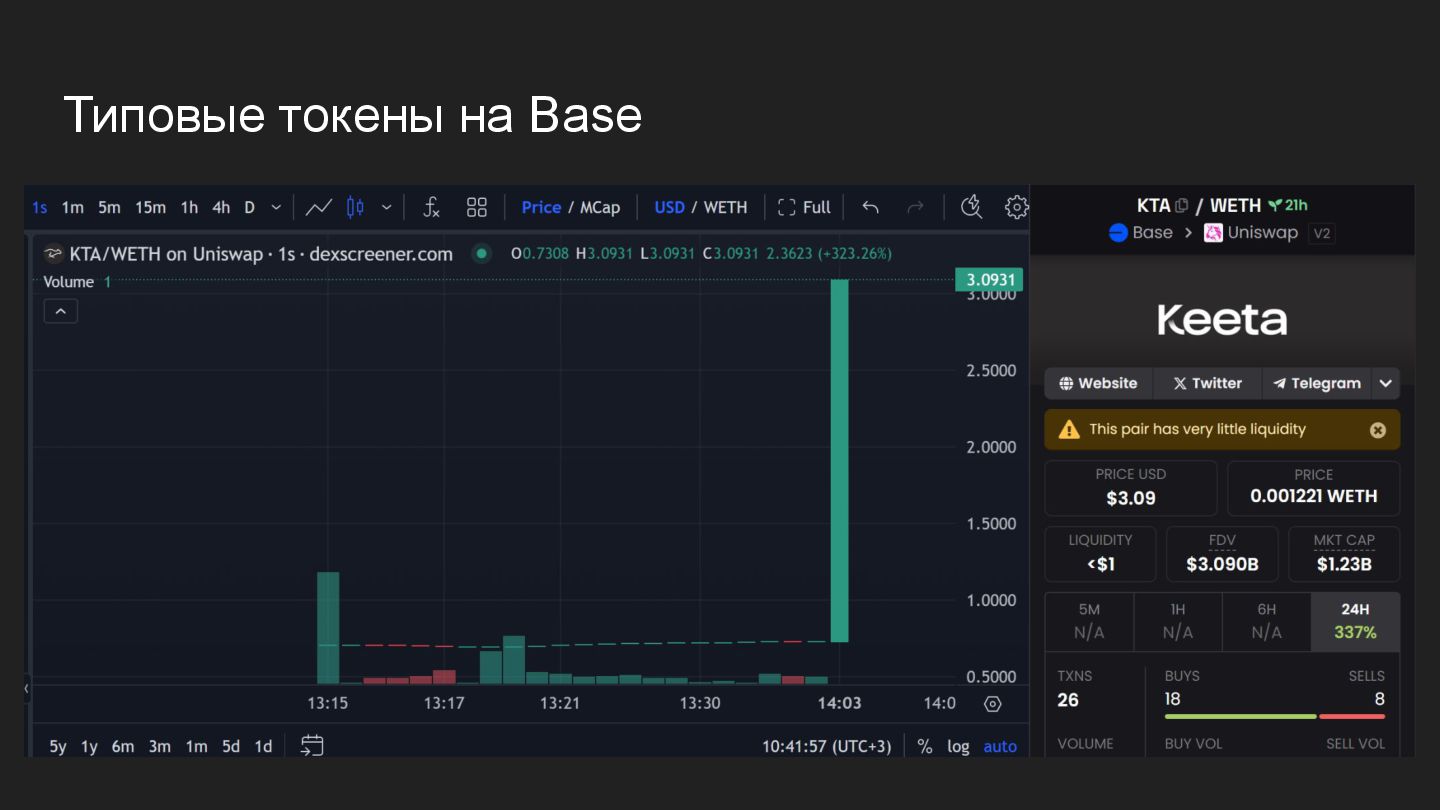Click the low liquidity warning triangle icon
Viewport: 1440px width, 810px height.
coord(1069,429)
